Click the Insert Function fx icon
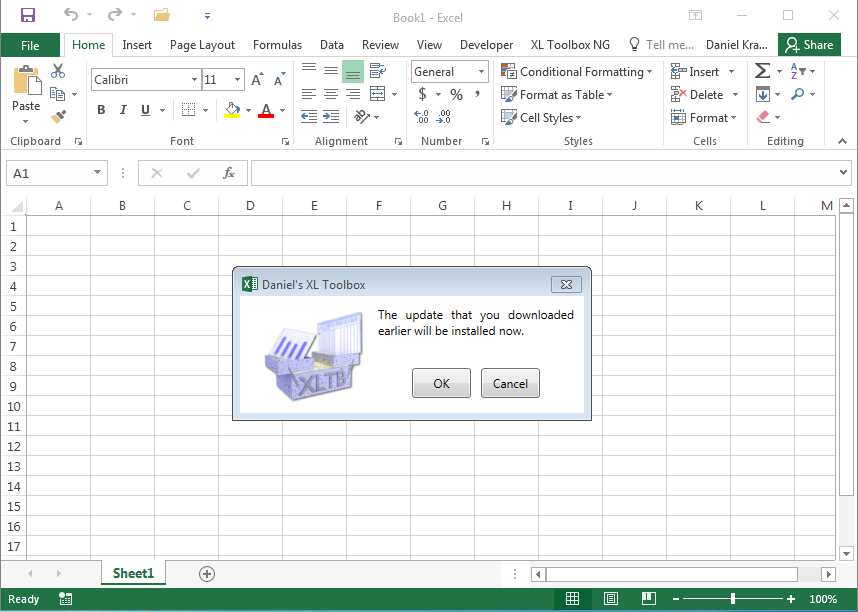This screenshot has height=612, width=858. tap(229, 174)
